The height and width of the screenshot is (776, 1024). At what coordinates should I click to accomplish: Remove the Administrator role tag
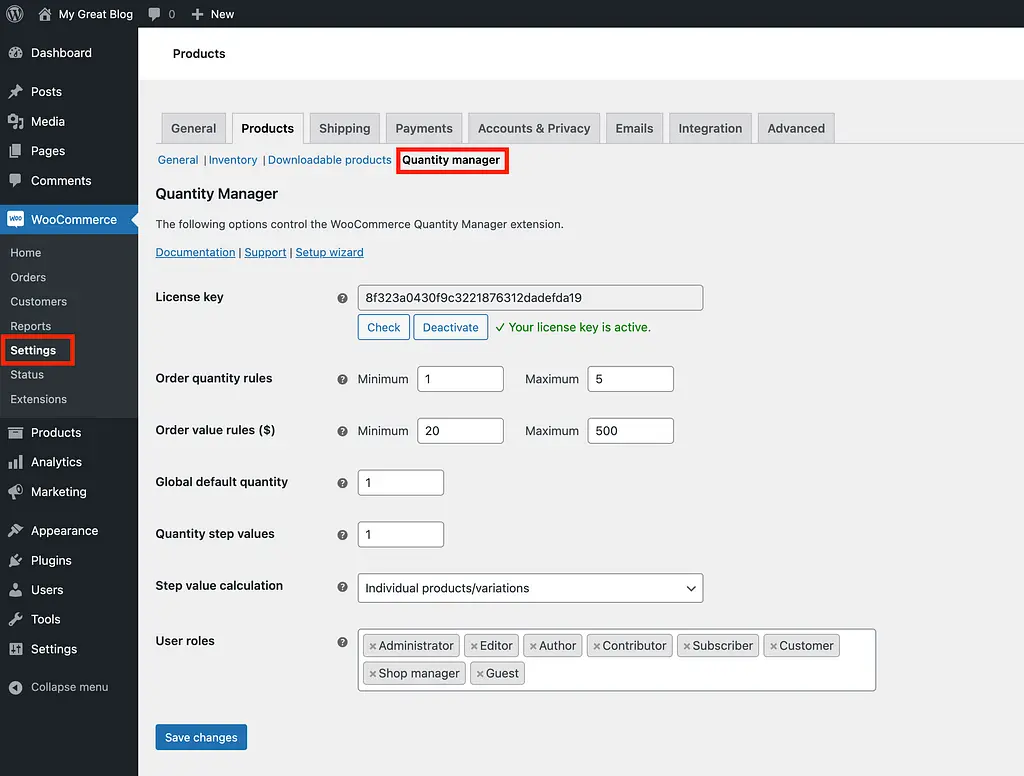373,646
